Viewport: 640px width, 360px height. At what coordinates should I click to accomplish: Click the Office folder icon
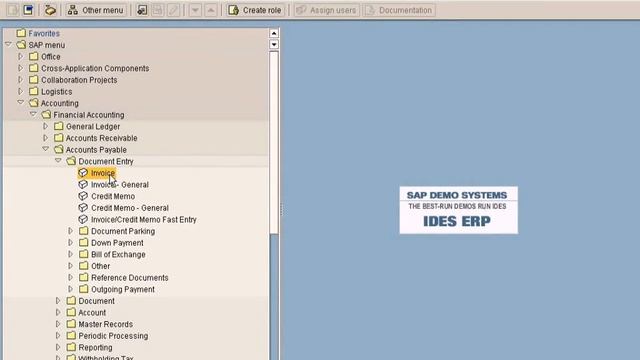point(34,56)
